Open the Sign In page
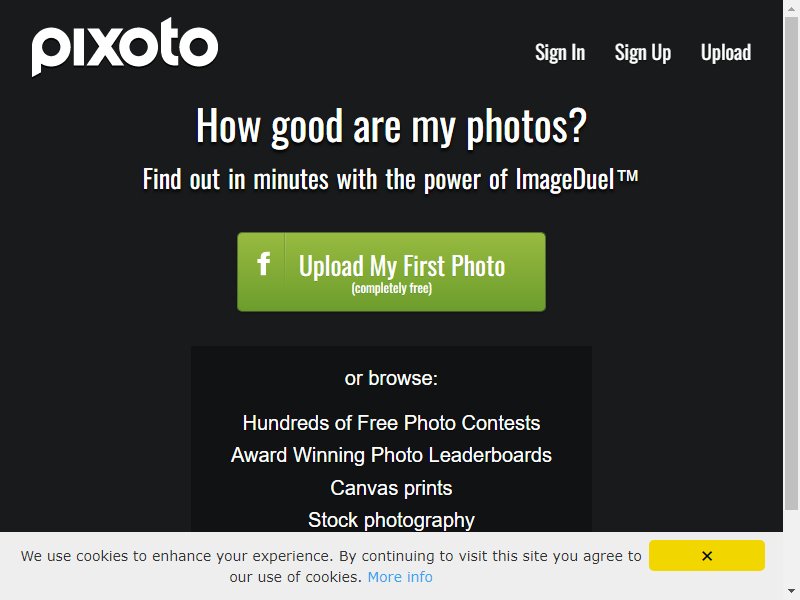This screenshot has height=600, width=800. tap(560, 53)
